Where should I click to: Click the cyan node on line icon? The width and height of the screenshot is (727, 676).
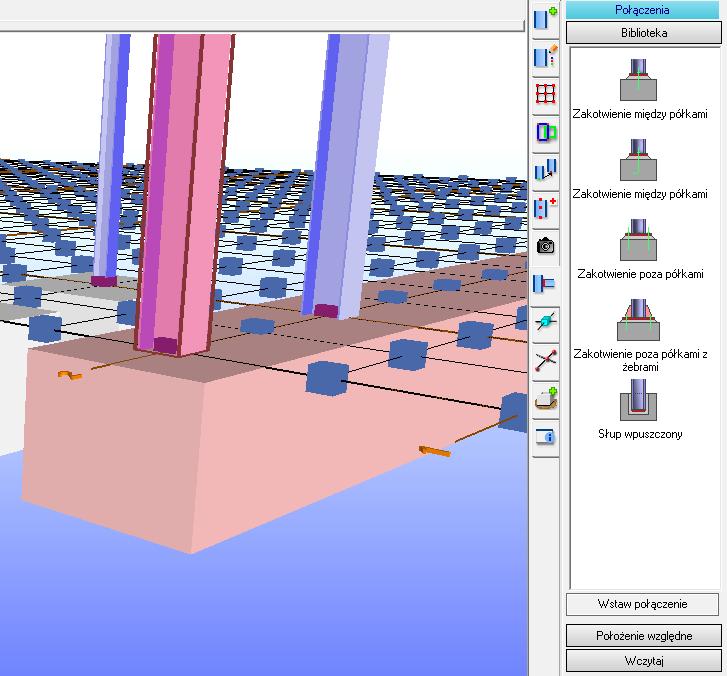[545, 322]
